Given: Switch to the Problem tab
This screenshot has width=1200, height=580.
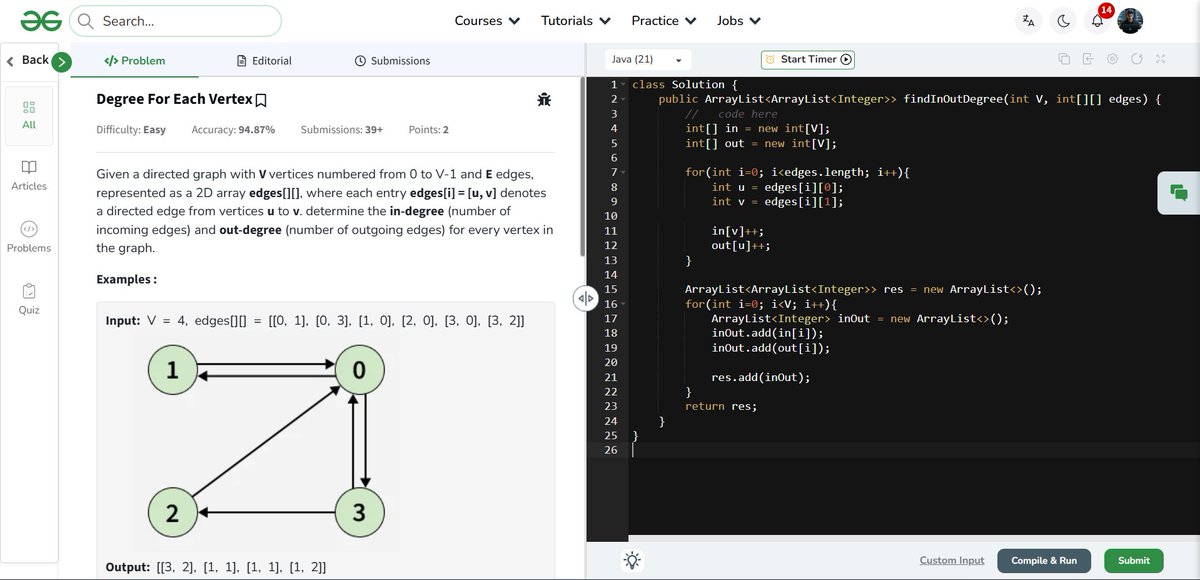Looking at the screenshot, I should tap(135, 60).
